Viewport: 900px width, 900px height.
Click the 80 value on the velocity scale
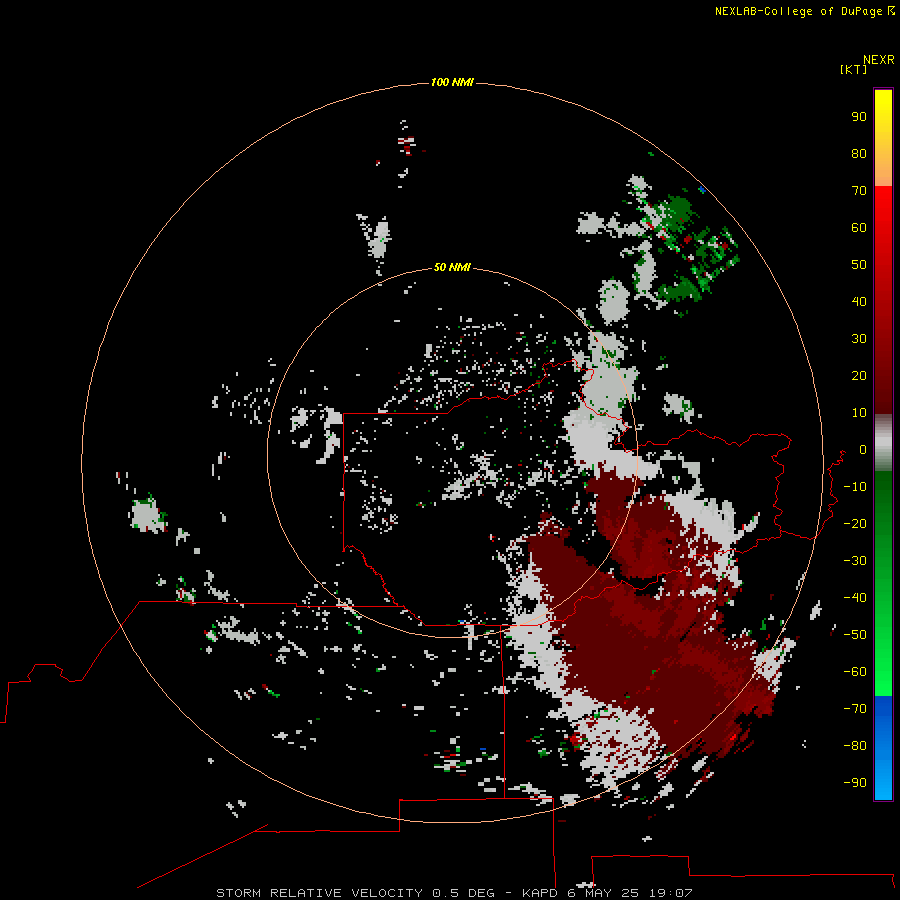(x=859, y=154)
